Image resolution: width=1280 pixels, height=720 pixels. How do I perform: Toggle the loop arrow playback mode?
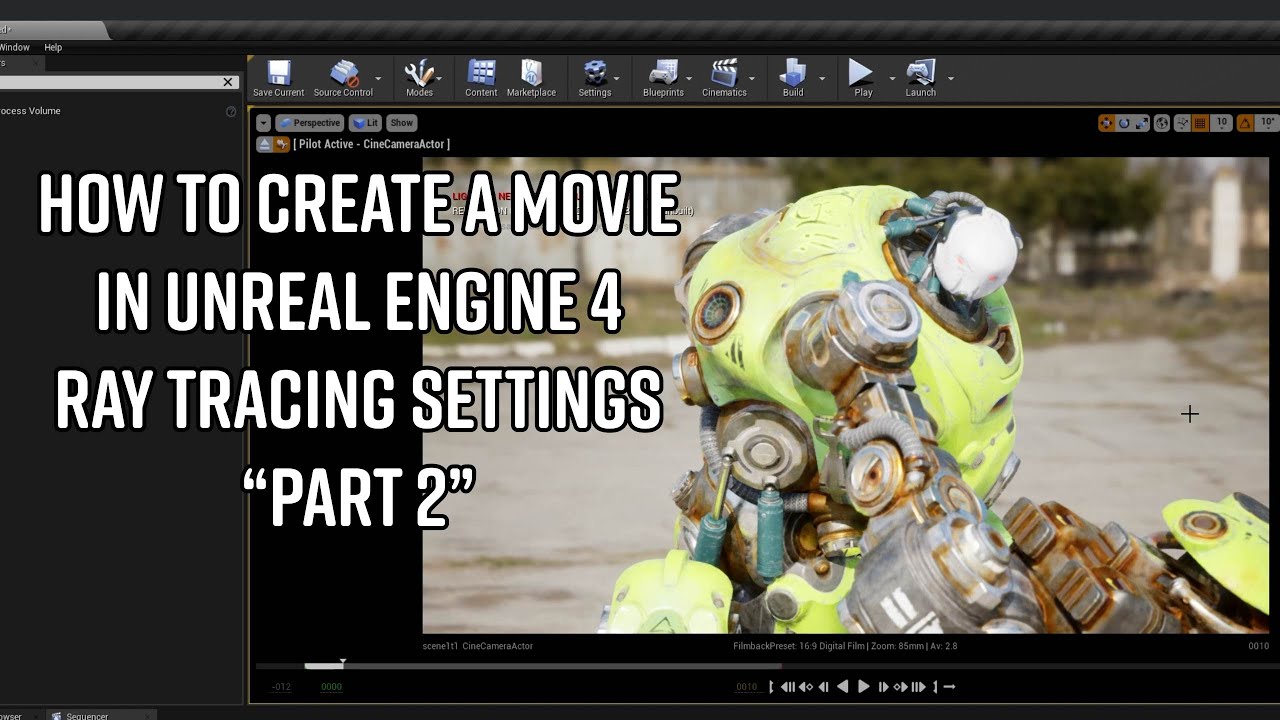(949, 687)
